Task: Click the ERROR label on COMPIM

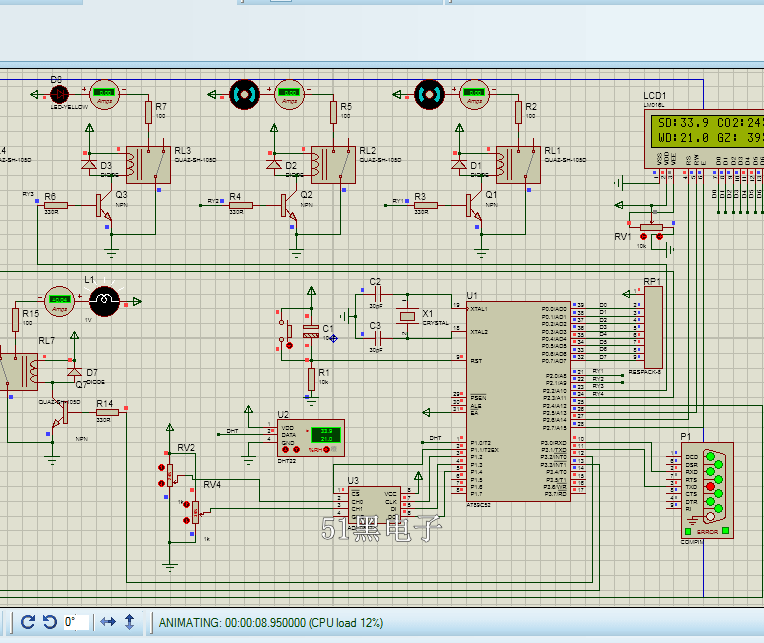Action: click(x=707, y=532)
